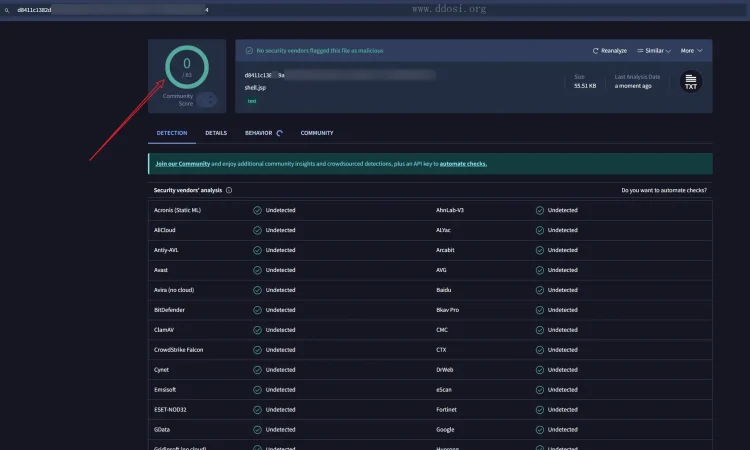The height and width of the screenshot is (450, 750).
Task: Click 'Do you want to automate checks?'
Action: (x=664, y=190)
